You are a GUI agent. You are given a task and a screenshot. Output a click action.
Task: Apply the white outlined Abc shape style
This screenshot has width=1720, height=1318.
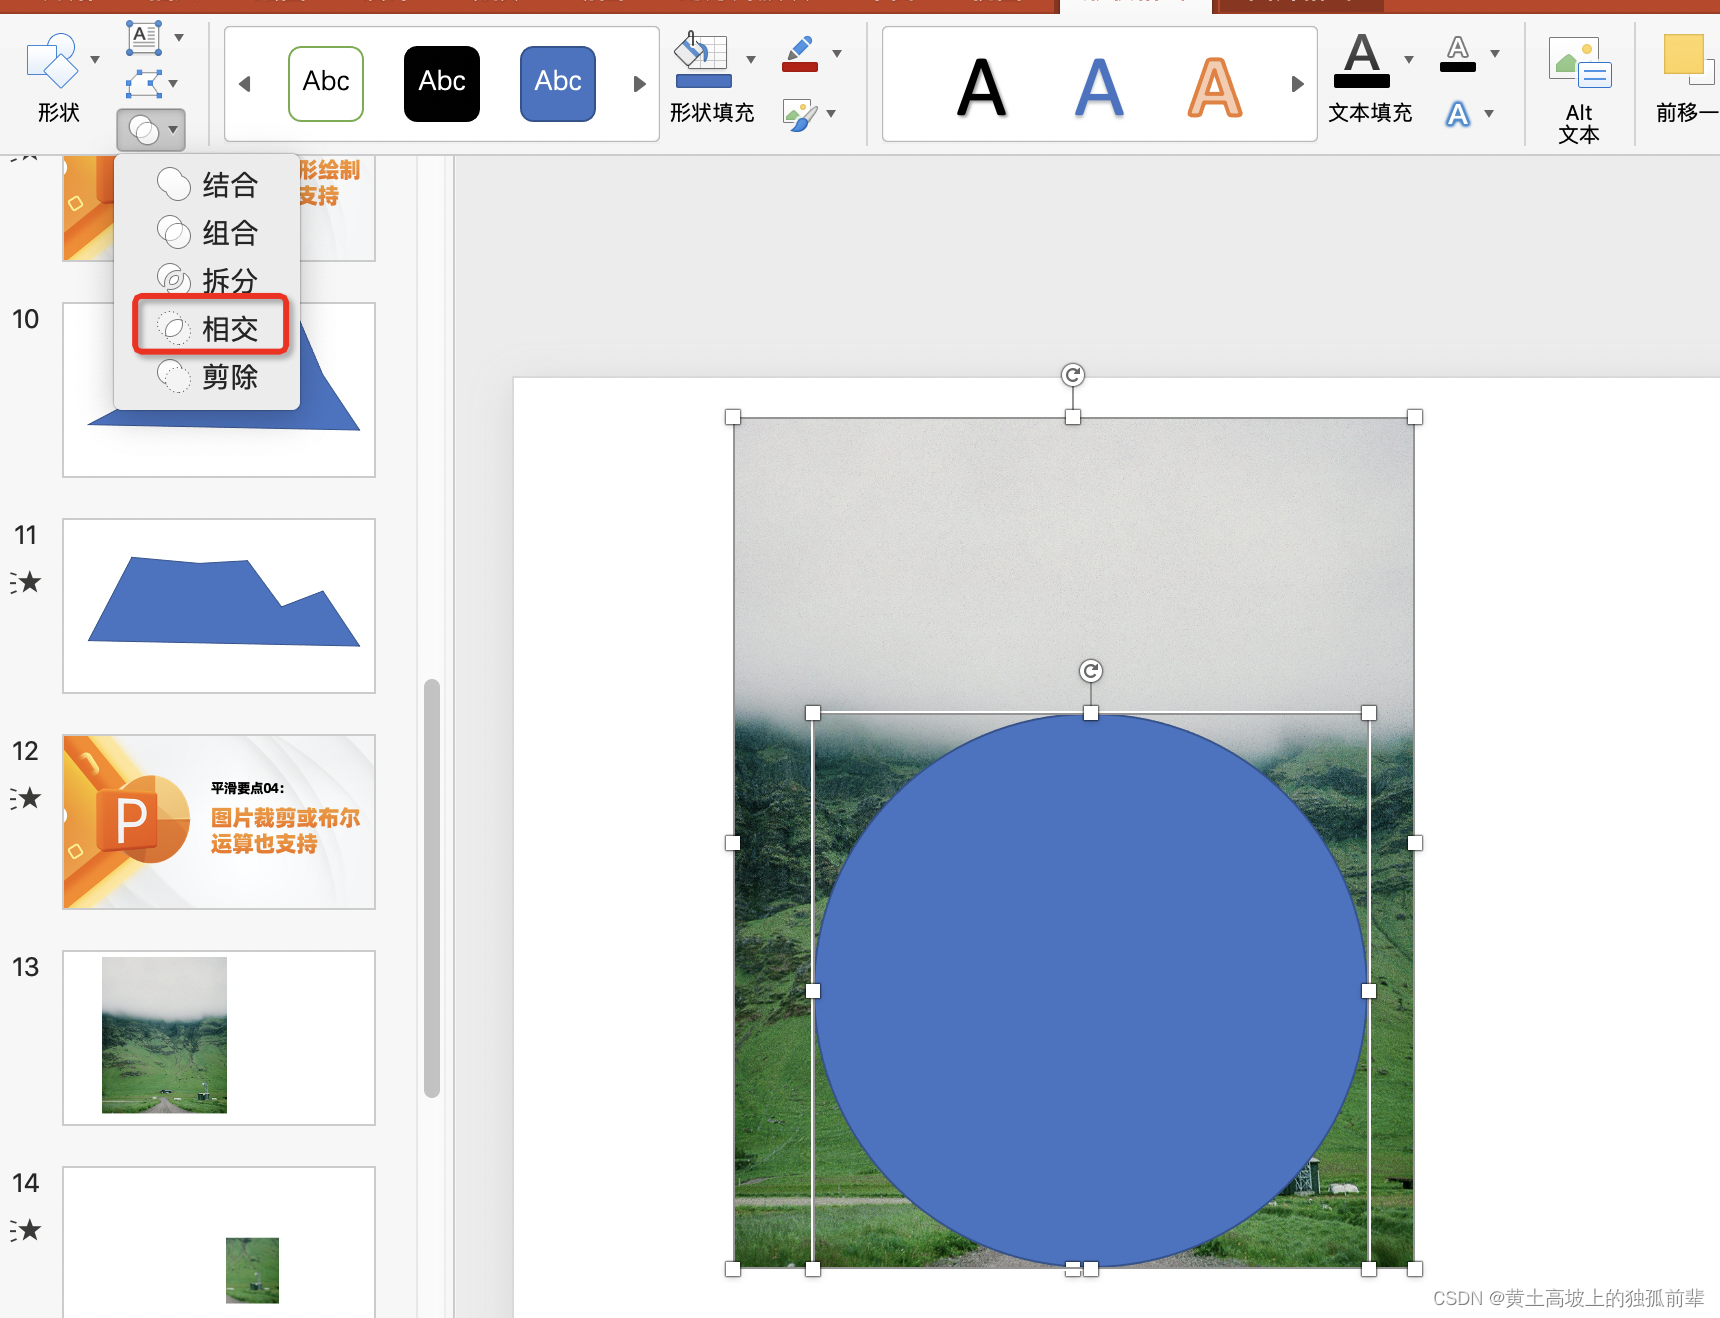coord(326,84)
